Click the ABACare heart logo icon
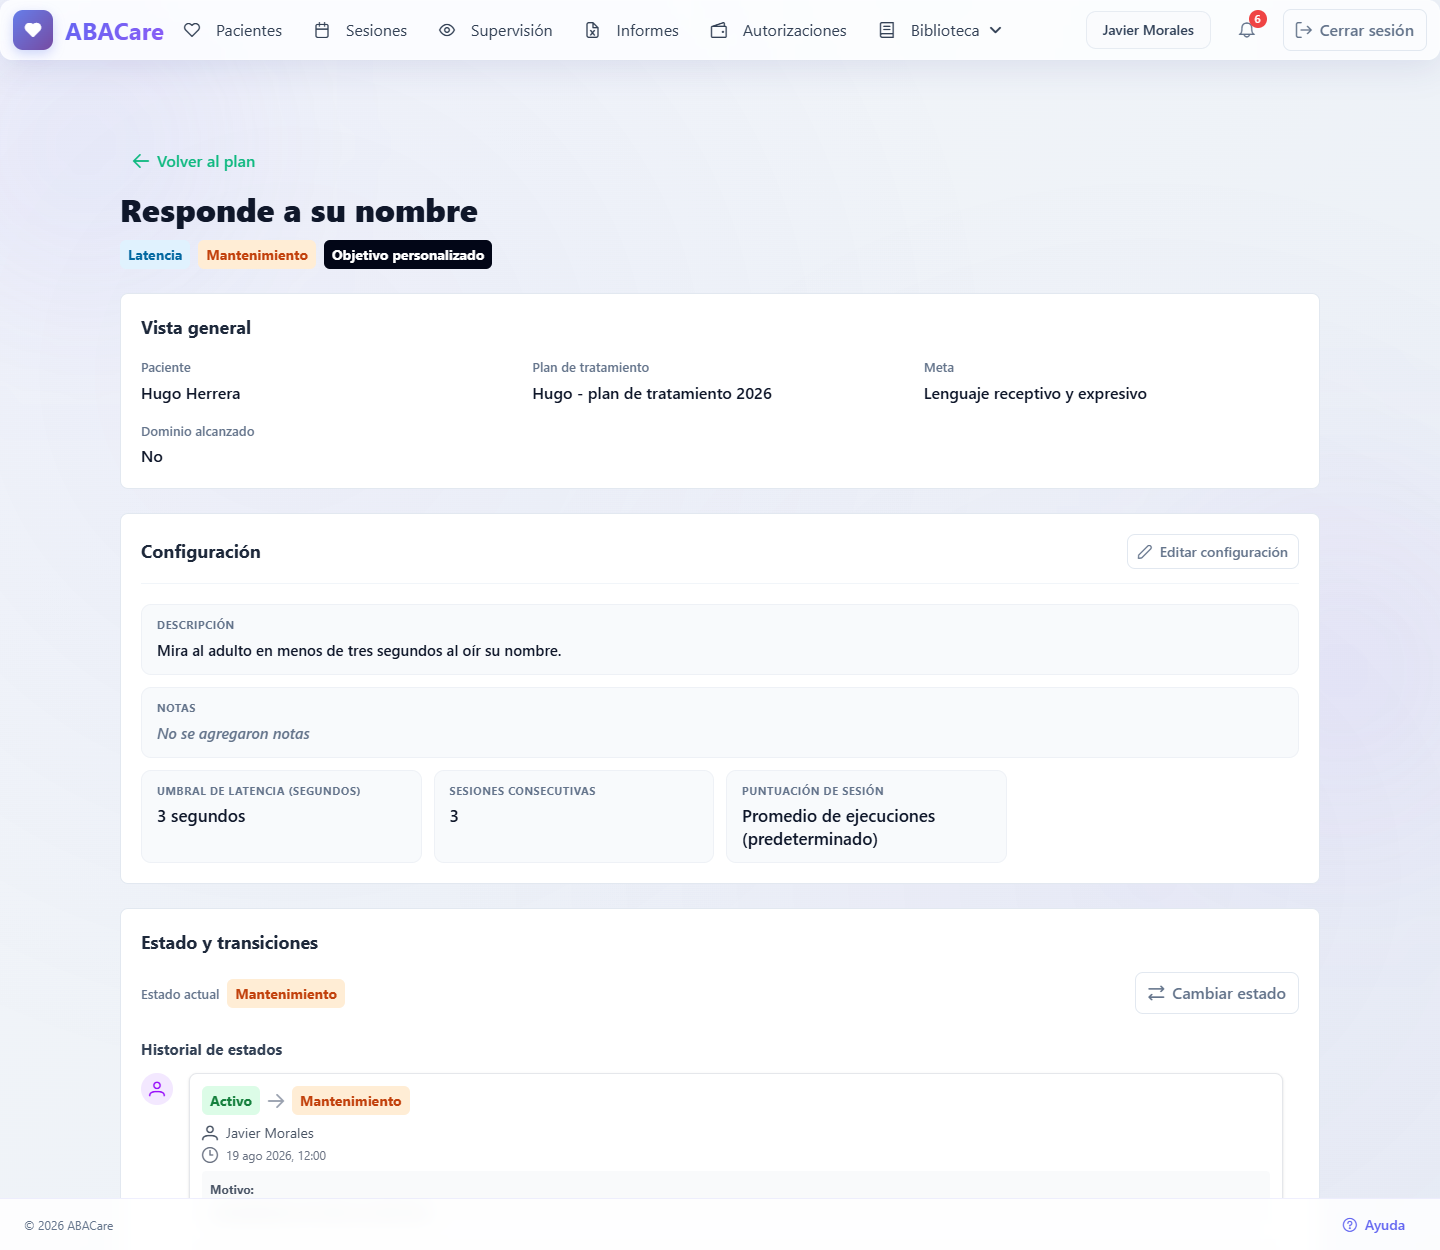 33,31
